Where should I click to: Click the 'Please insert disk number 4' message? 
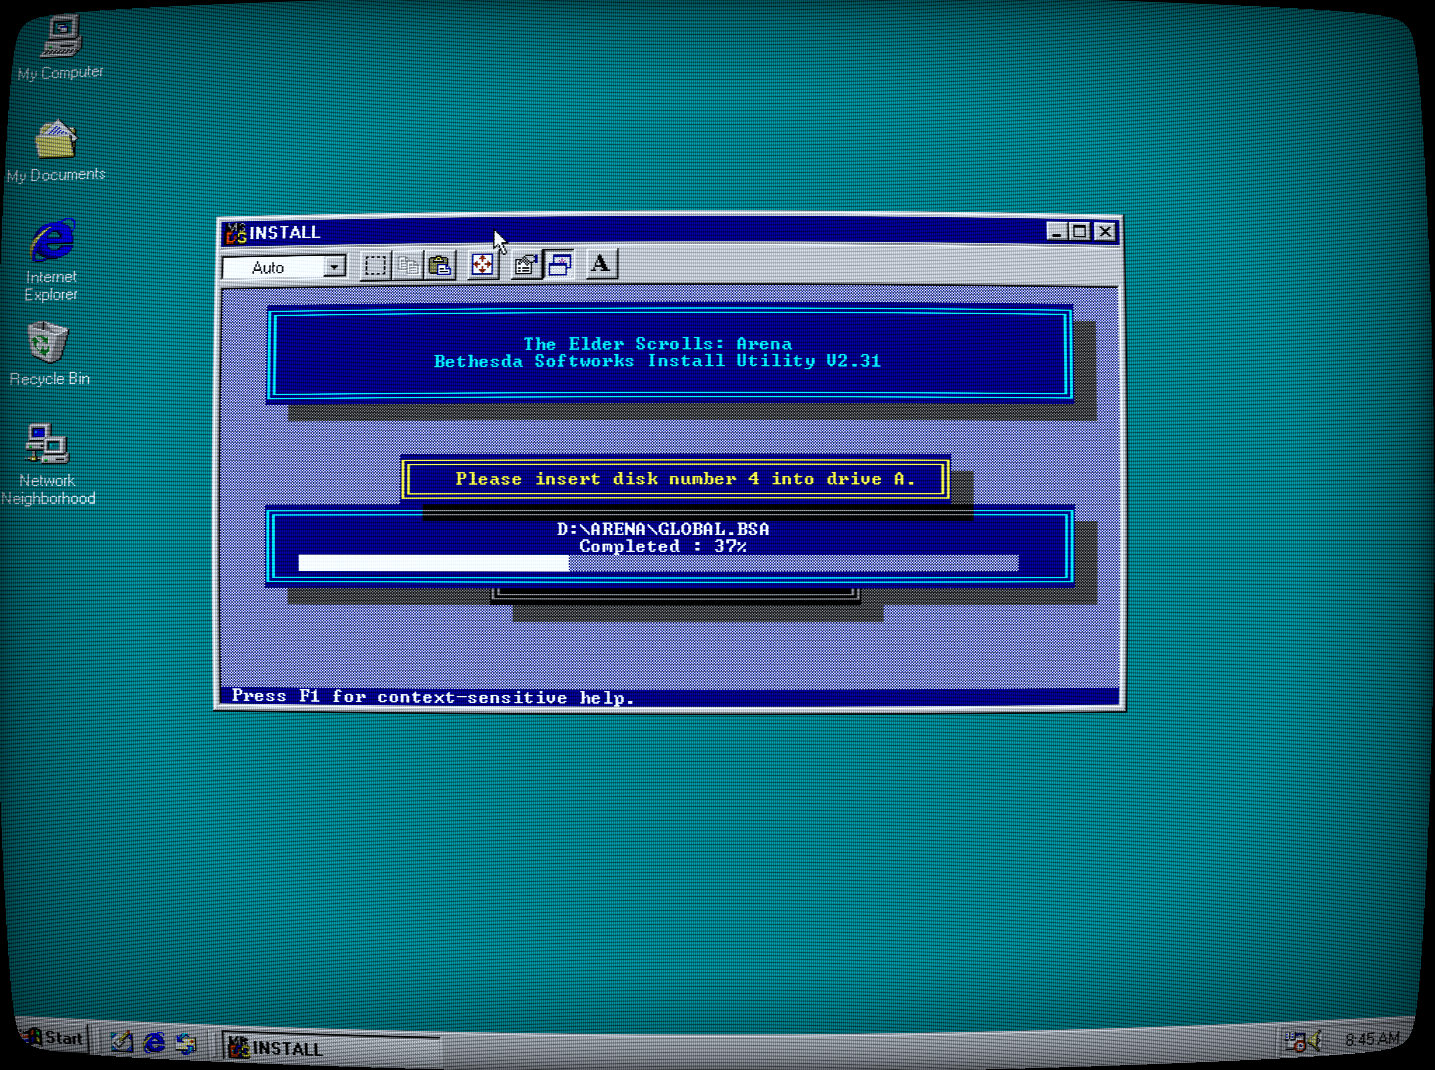coord(685,479)
